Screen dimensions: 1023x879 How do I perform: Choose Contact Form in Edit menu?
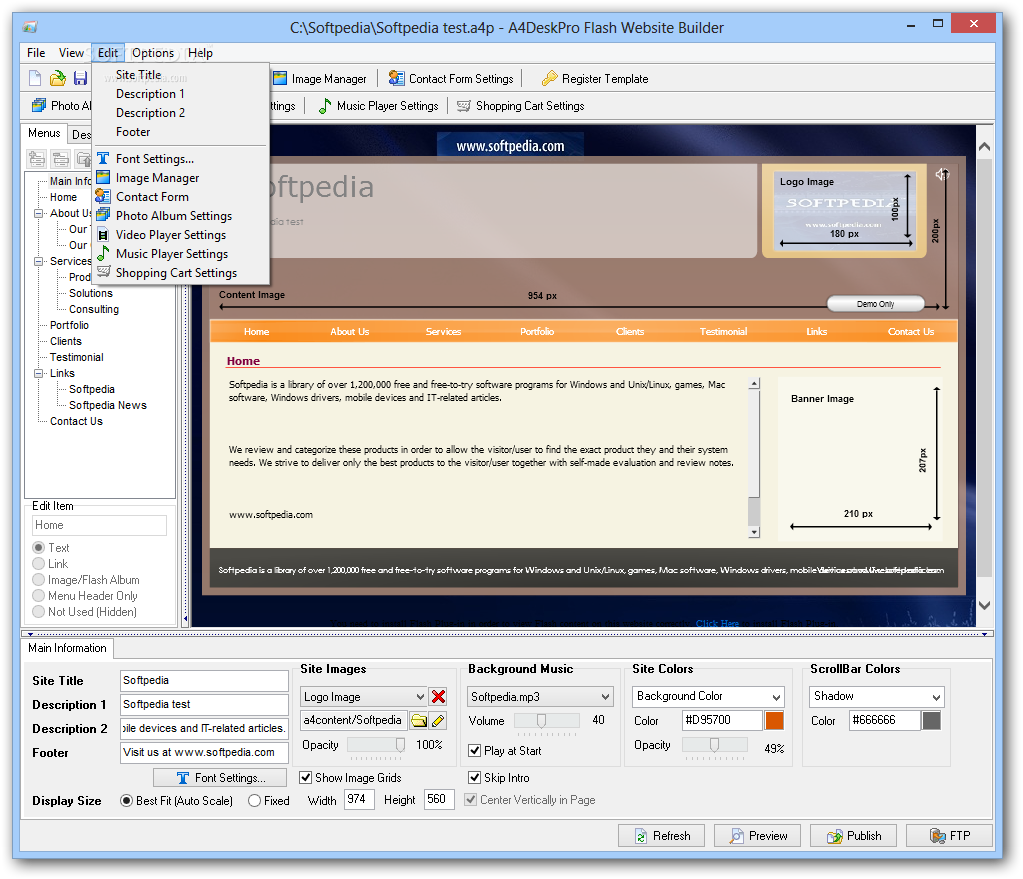(181, 196)
